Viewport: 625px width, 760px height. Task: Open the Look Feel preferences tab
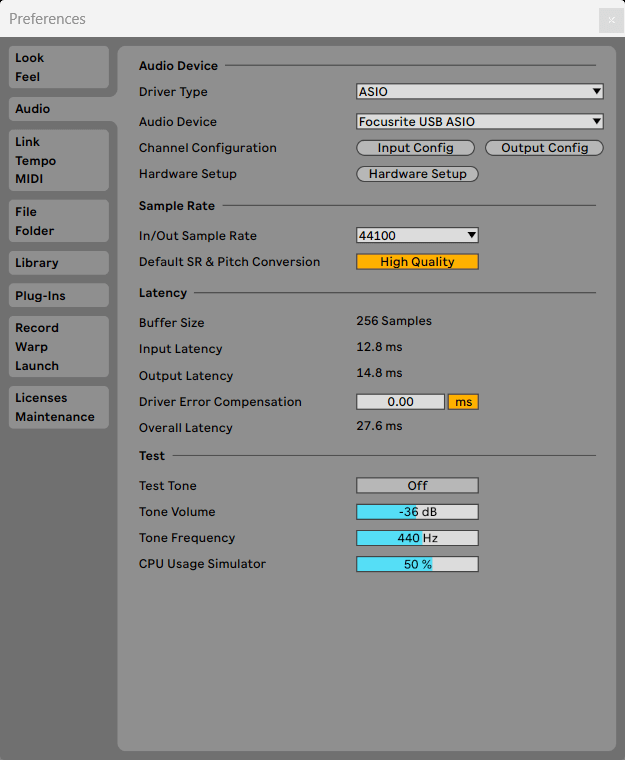tap(58, 67)
